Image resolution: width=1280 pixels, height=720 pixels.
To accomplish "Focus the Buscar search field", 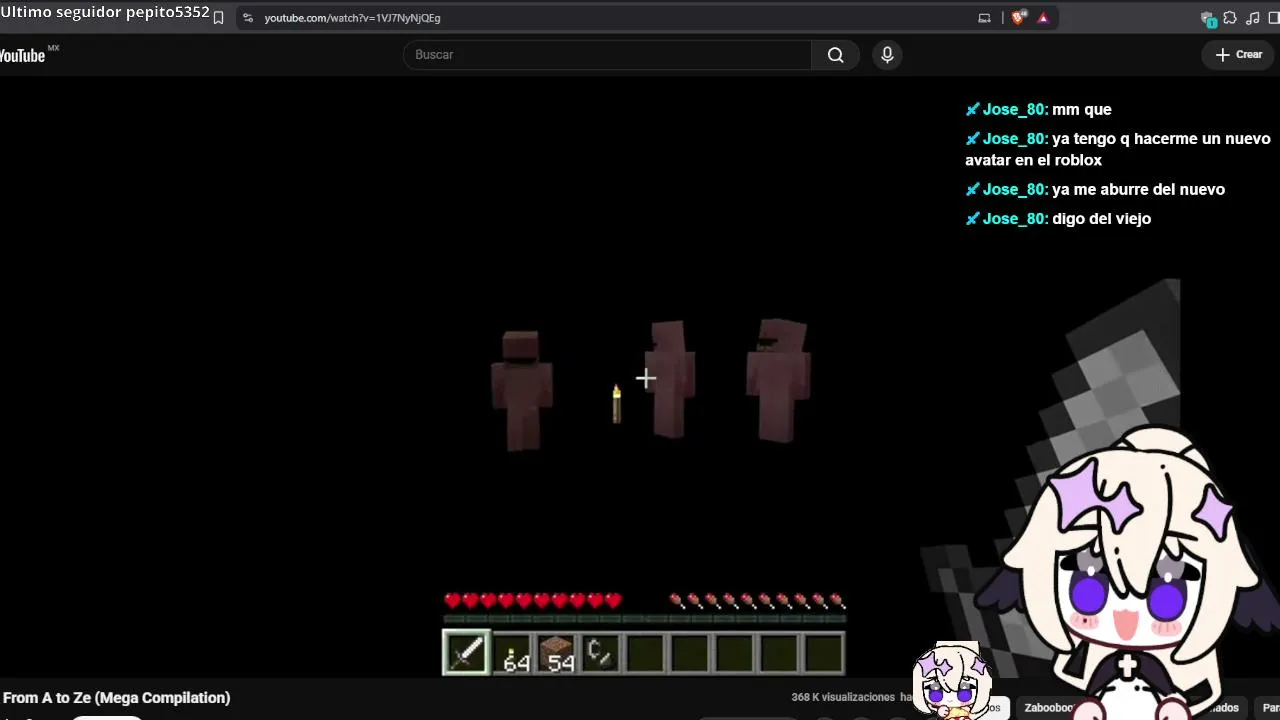I will [x=607, y=55].
